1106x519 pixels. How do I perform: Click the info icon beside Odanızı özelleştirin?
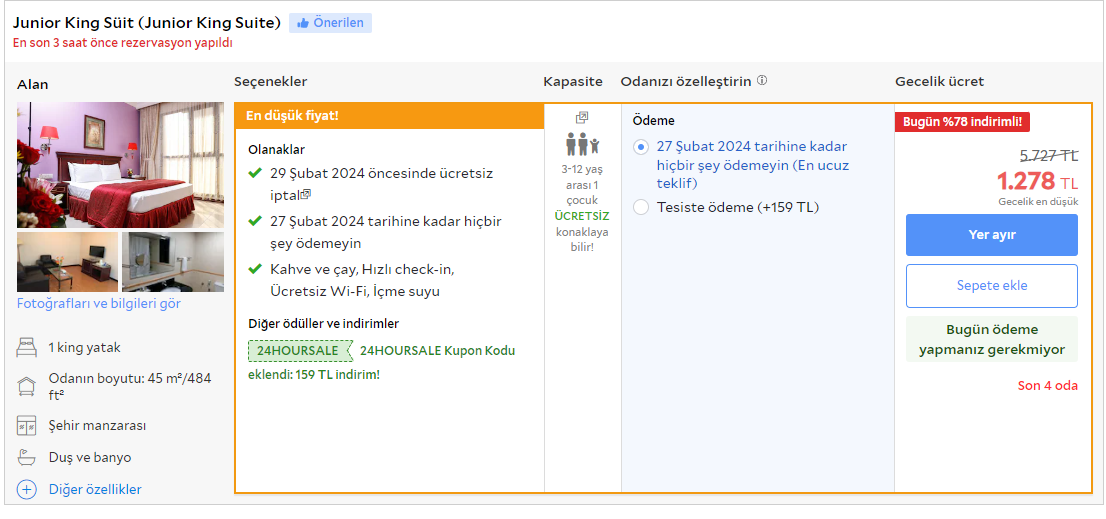pos(762,81)
